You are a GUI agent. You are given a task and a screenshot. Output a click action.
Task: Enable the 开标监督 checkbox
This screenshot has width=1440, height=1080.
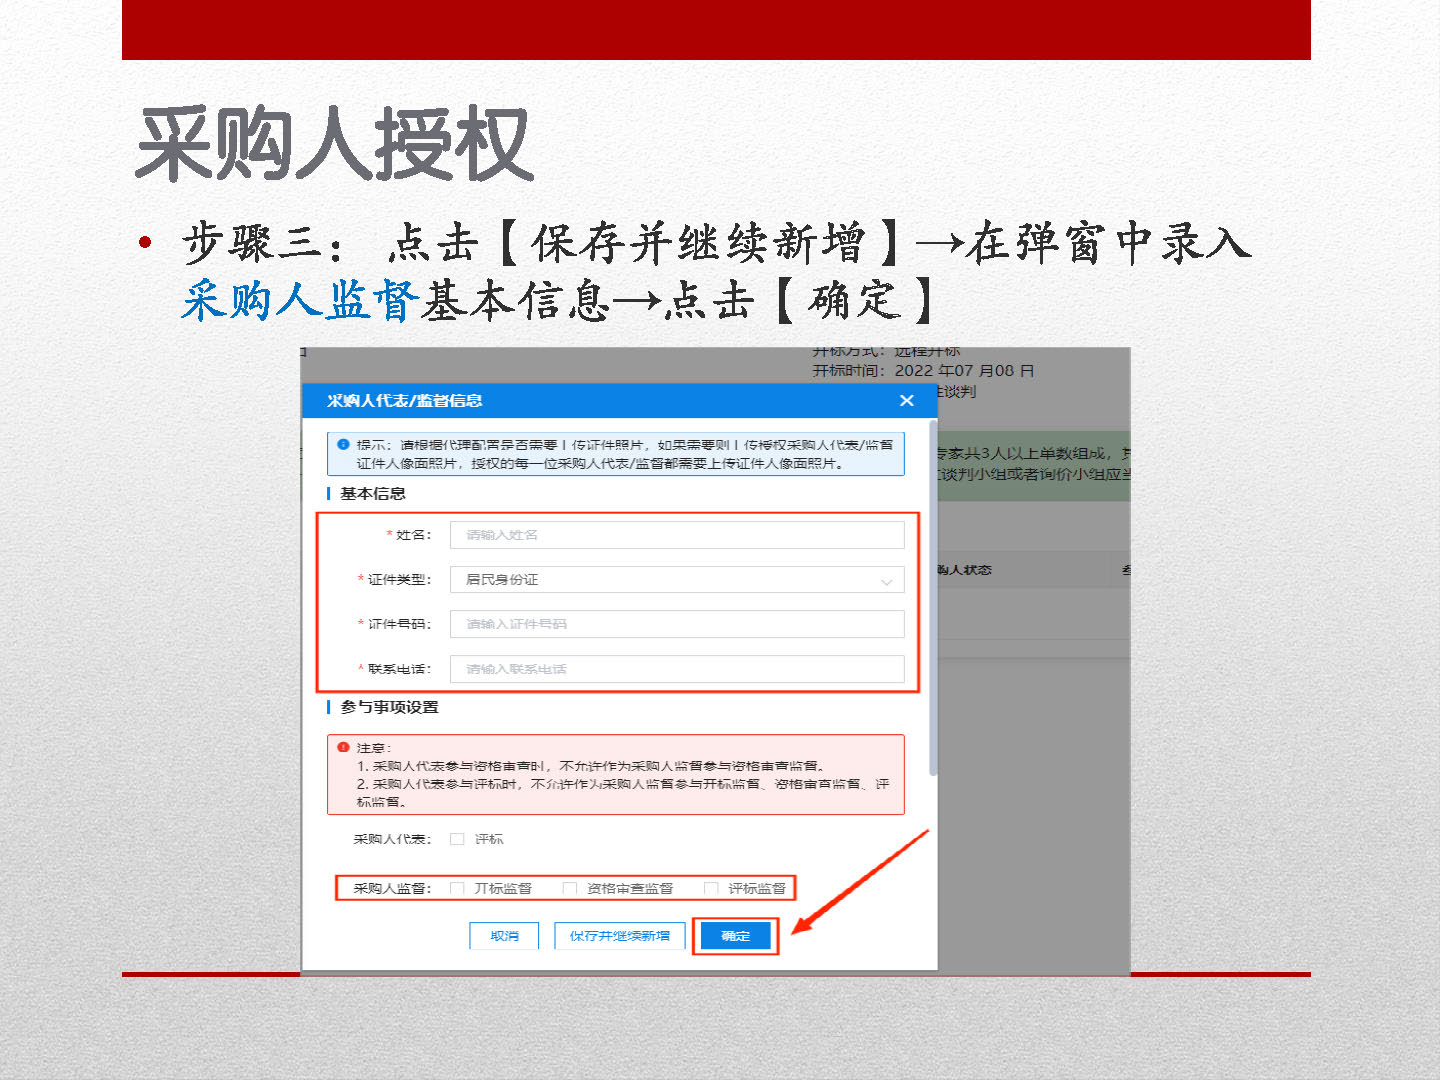457,888
